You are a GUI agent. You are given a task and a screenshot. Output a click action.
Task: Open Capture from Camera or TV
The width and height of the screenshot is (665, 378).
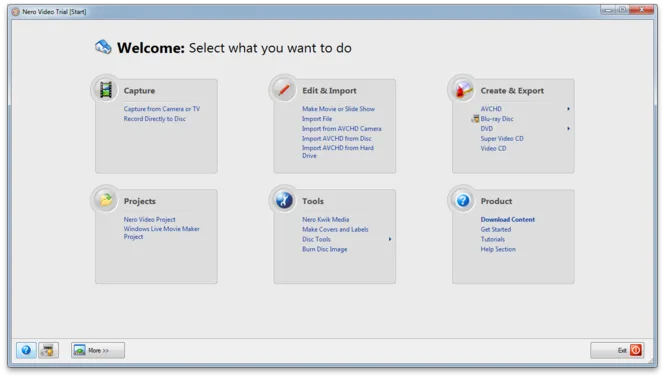pos(162,109)
